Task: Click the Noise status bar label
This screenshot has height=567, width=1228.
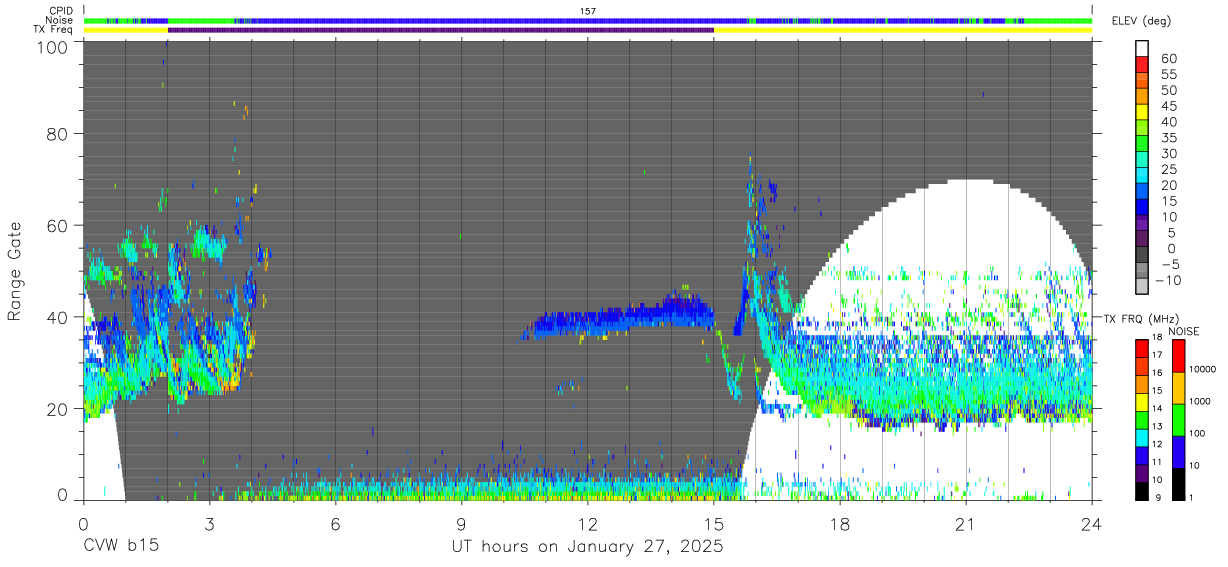Action: click(59, 20)
